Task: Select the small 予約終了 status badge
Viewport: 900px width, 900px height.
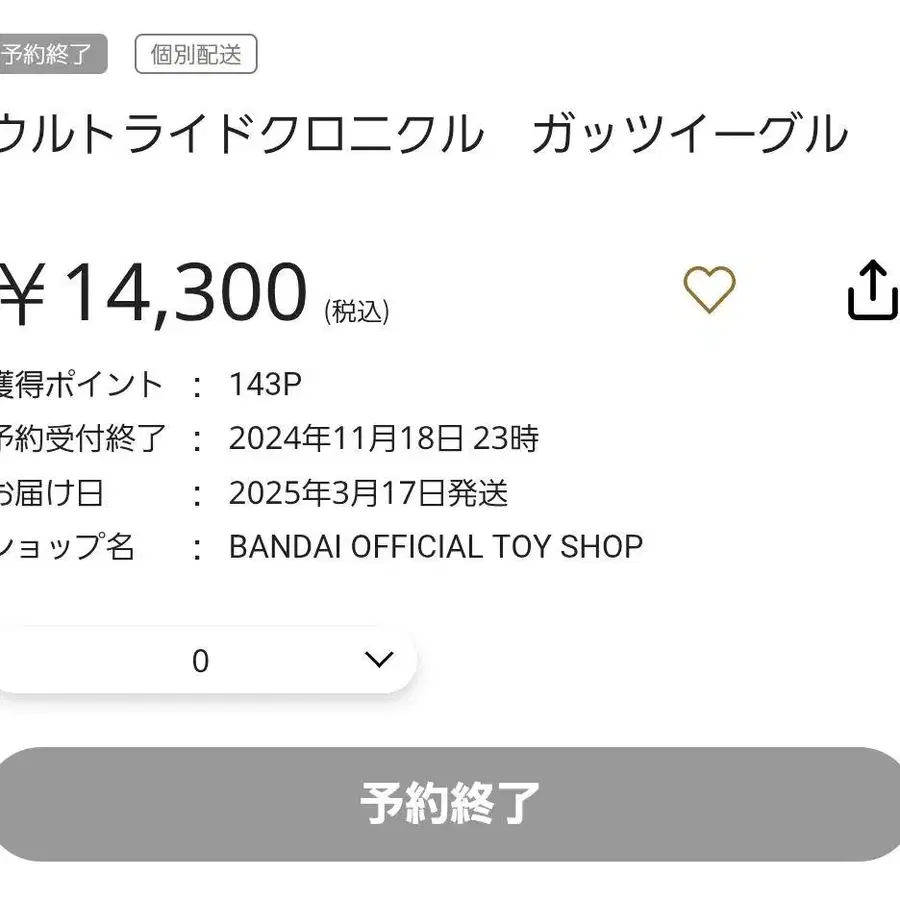Action: pos(53,54)
